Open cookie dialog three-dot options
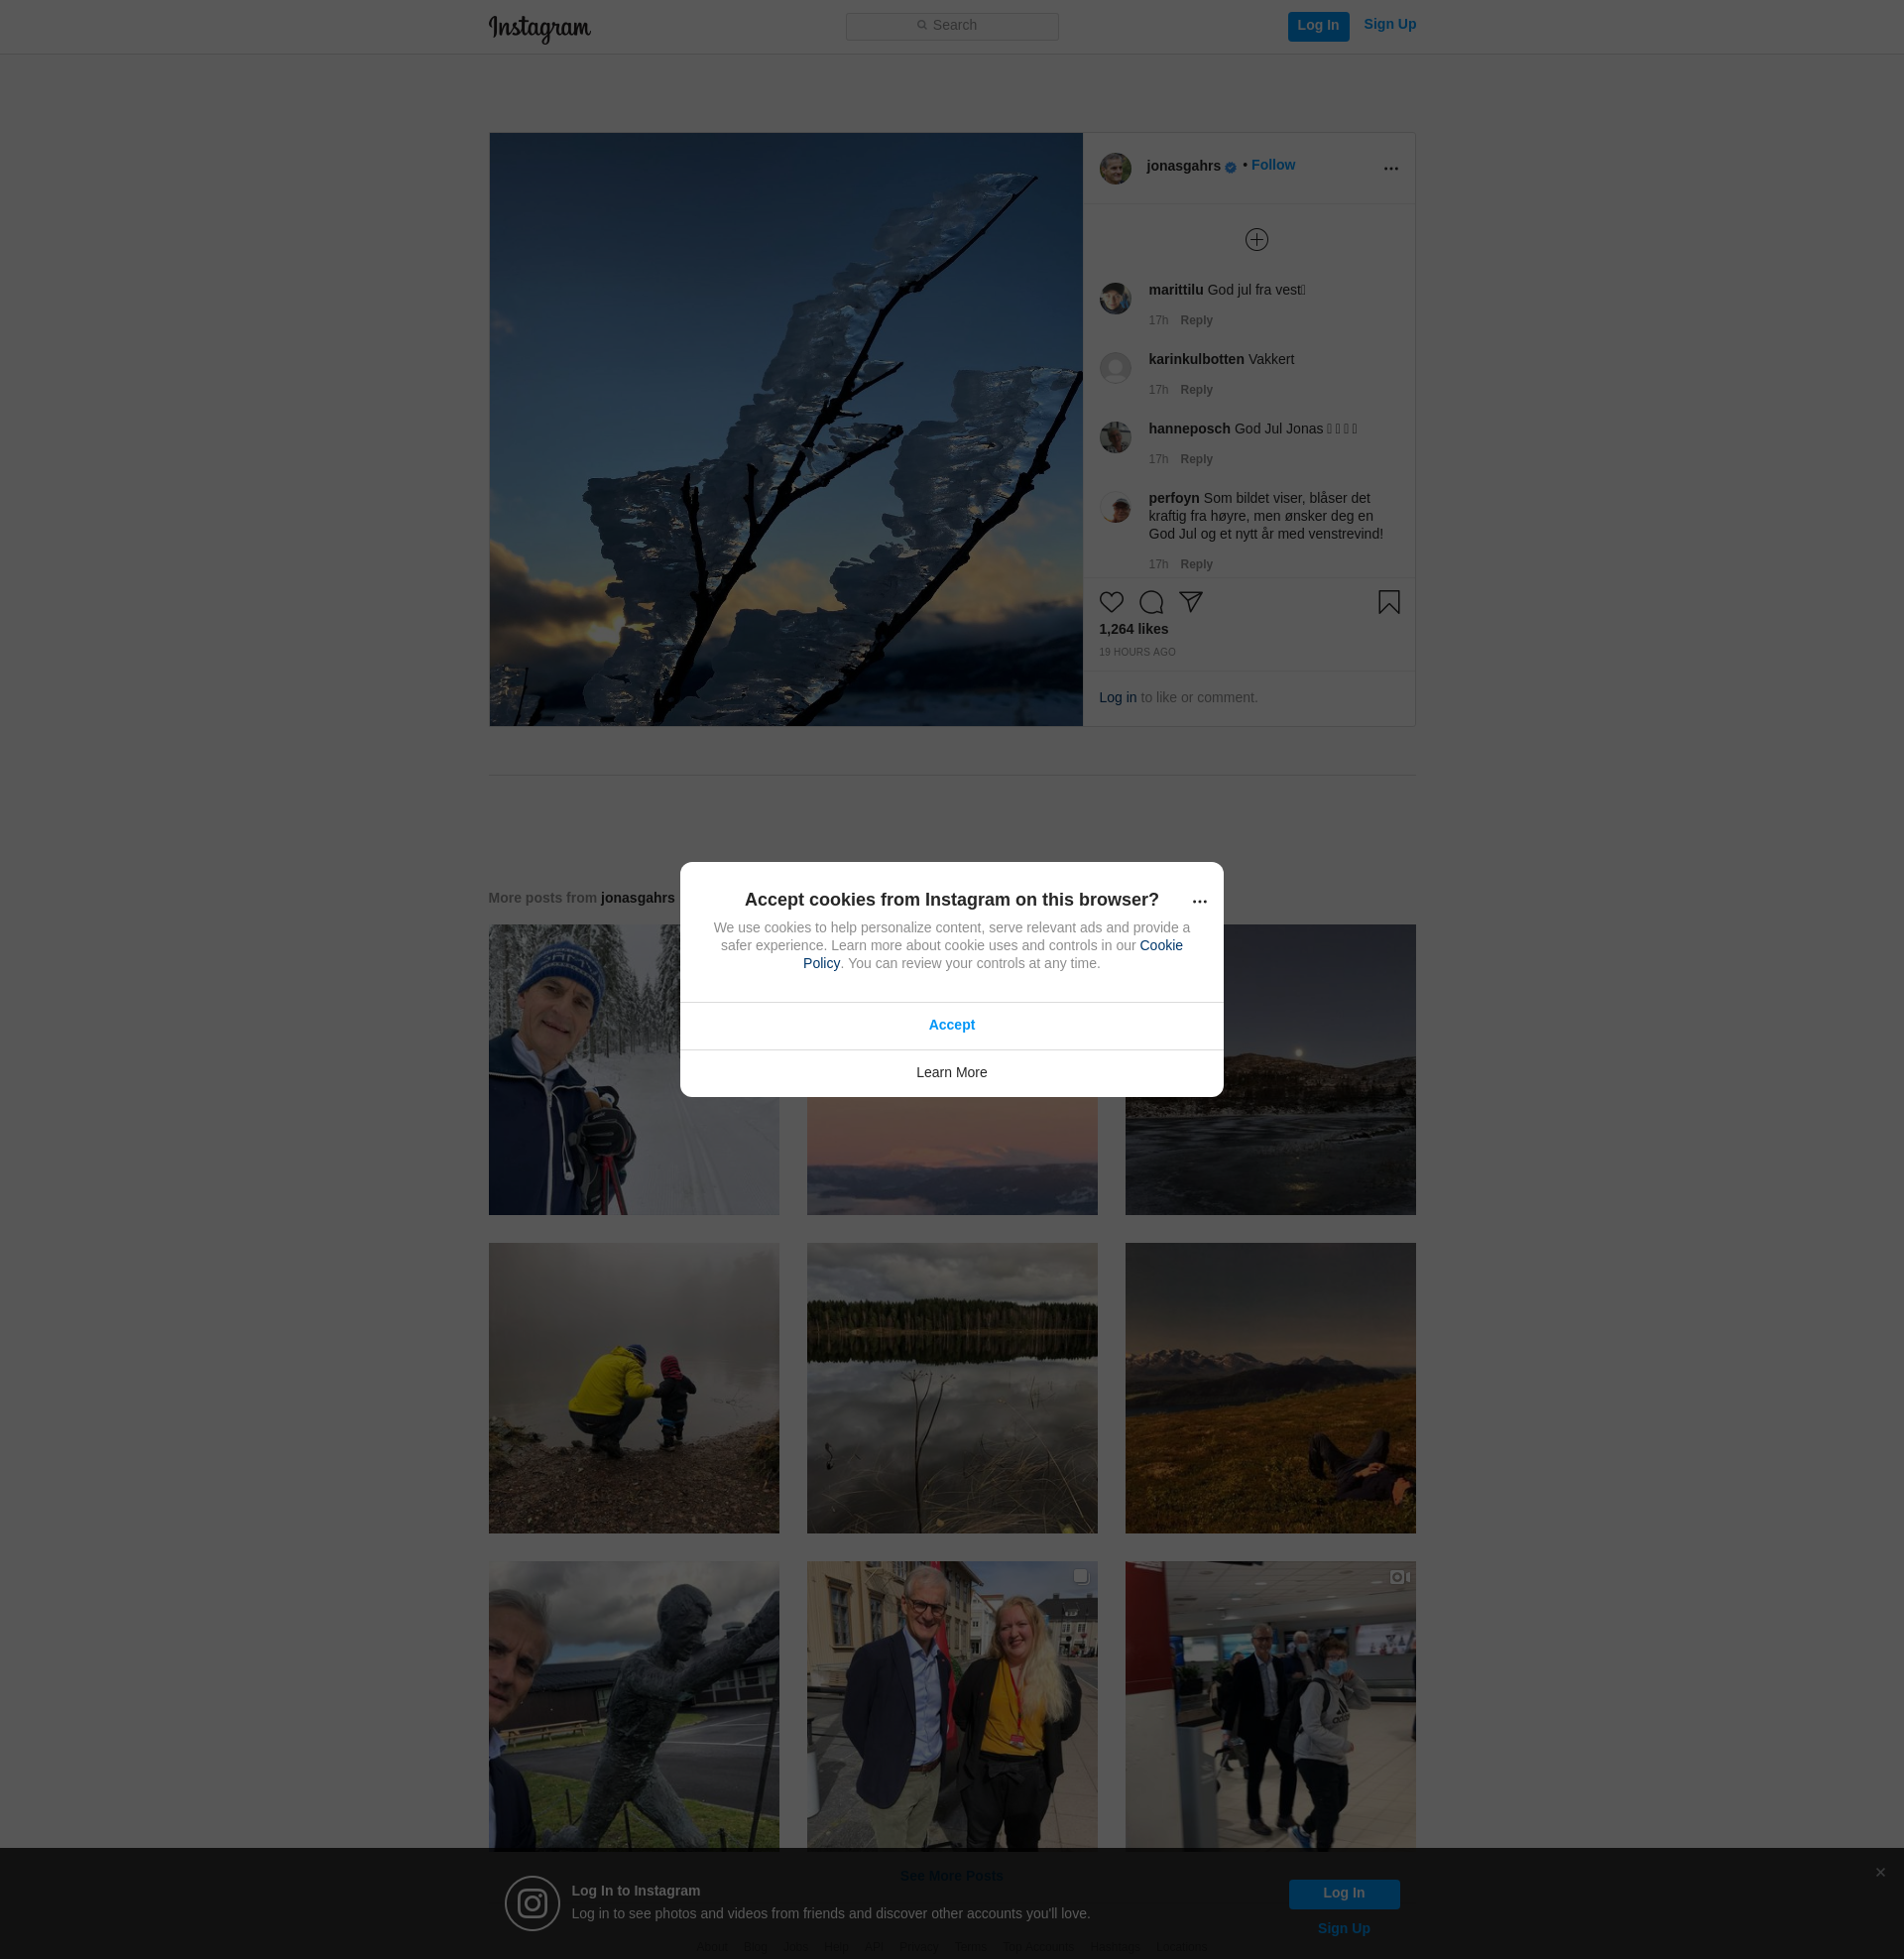The width and height of the screenshot is (1904, 1959). pos(1199,901)
